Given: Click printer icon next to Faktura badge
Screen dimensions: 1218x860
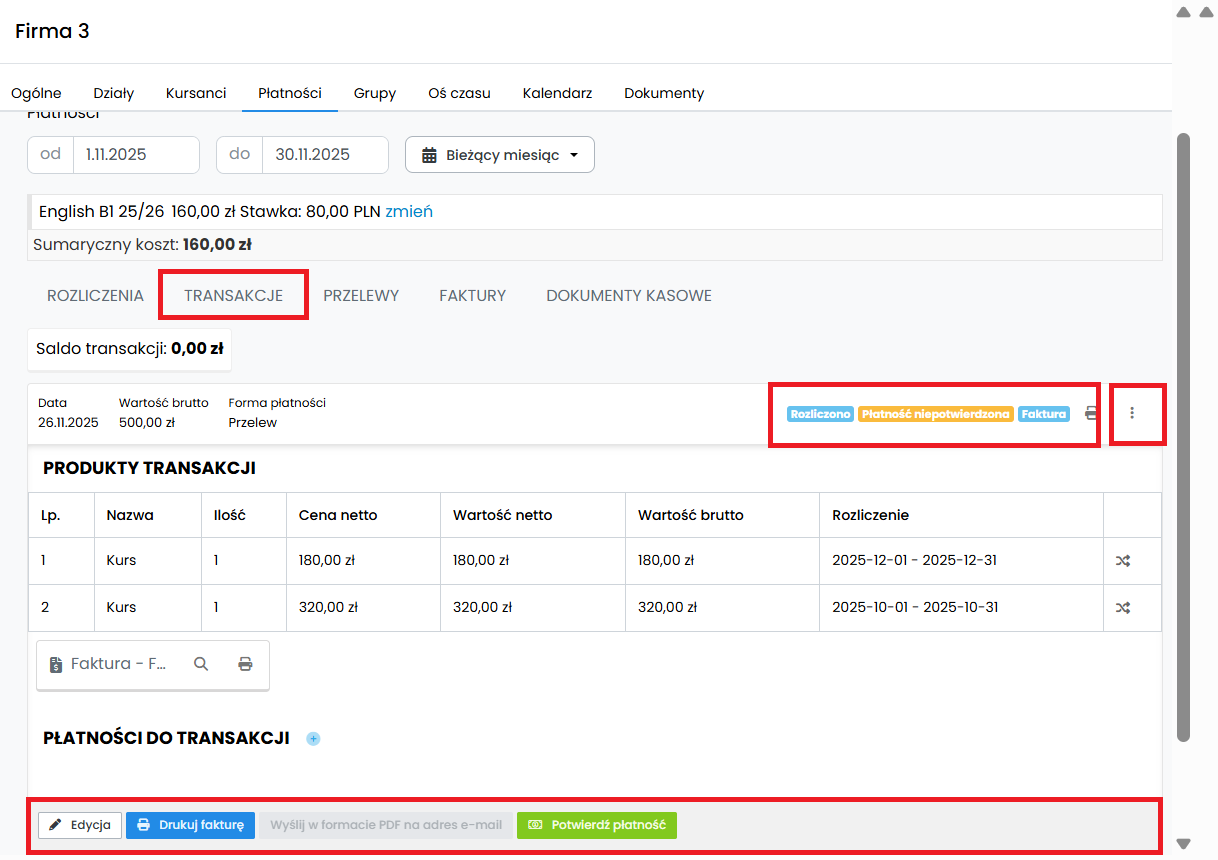Looking at the screenshot, I should [1090, 413].
